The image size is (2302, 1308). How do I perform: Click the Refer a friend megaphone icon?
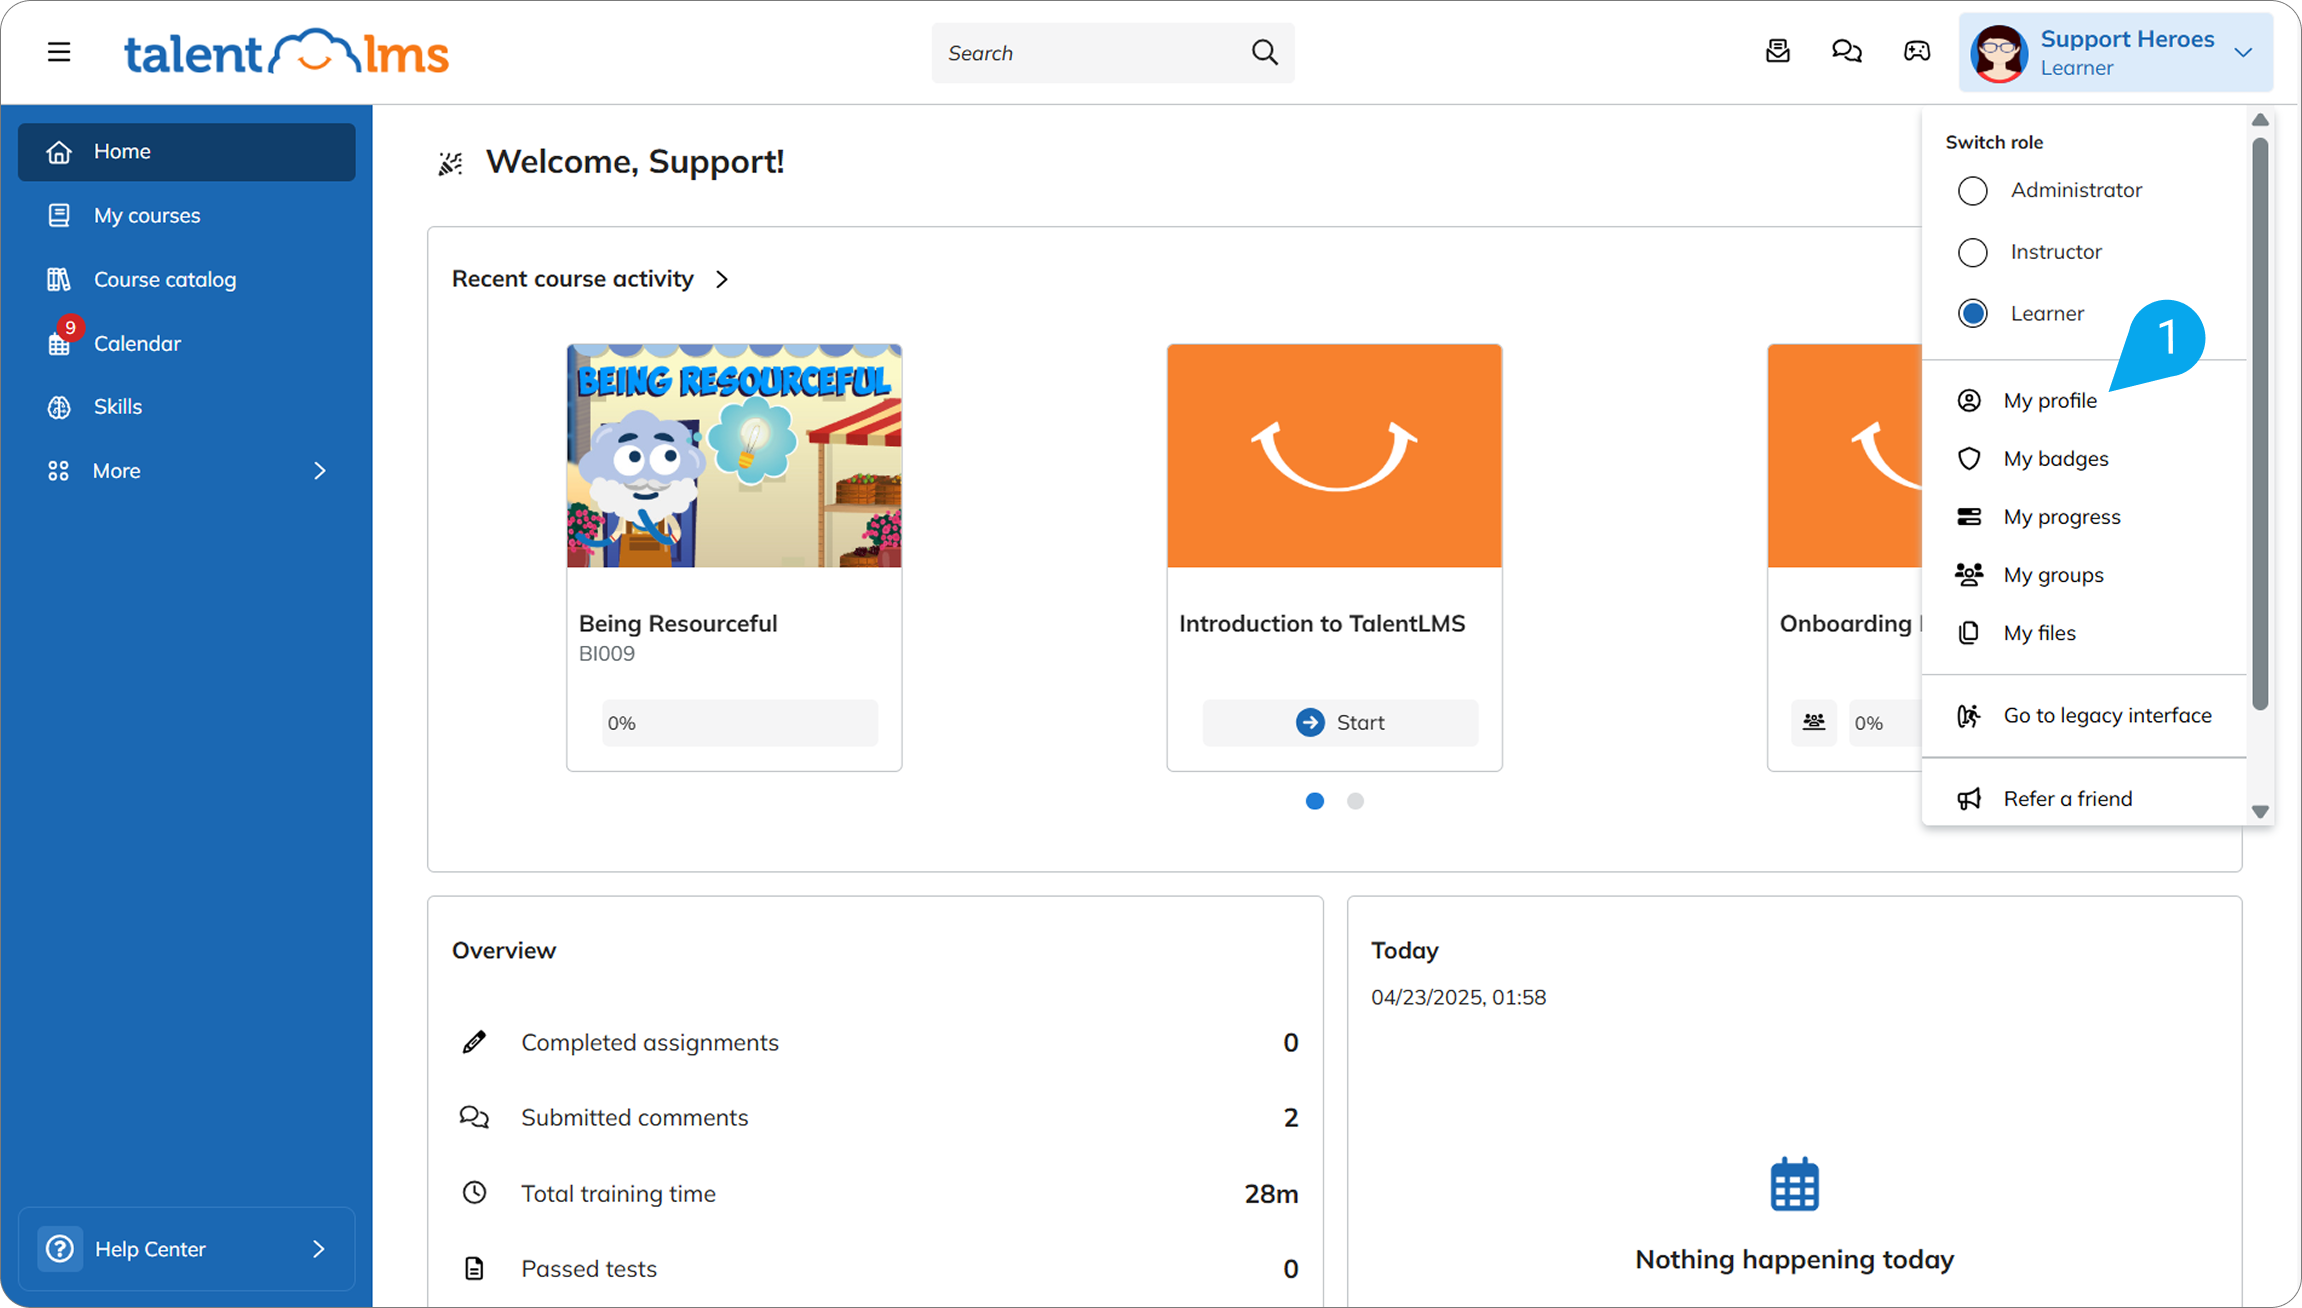[x=1969, y=798]
